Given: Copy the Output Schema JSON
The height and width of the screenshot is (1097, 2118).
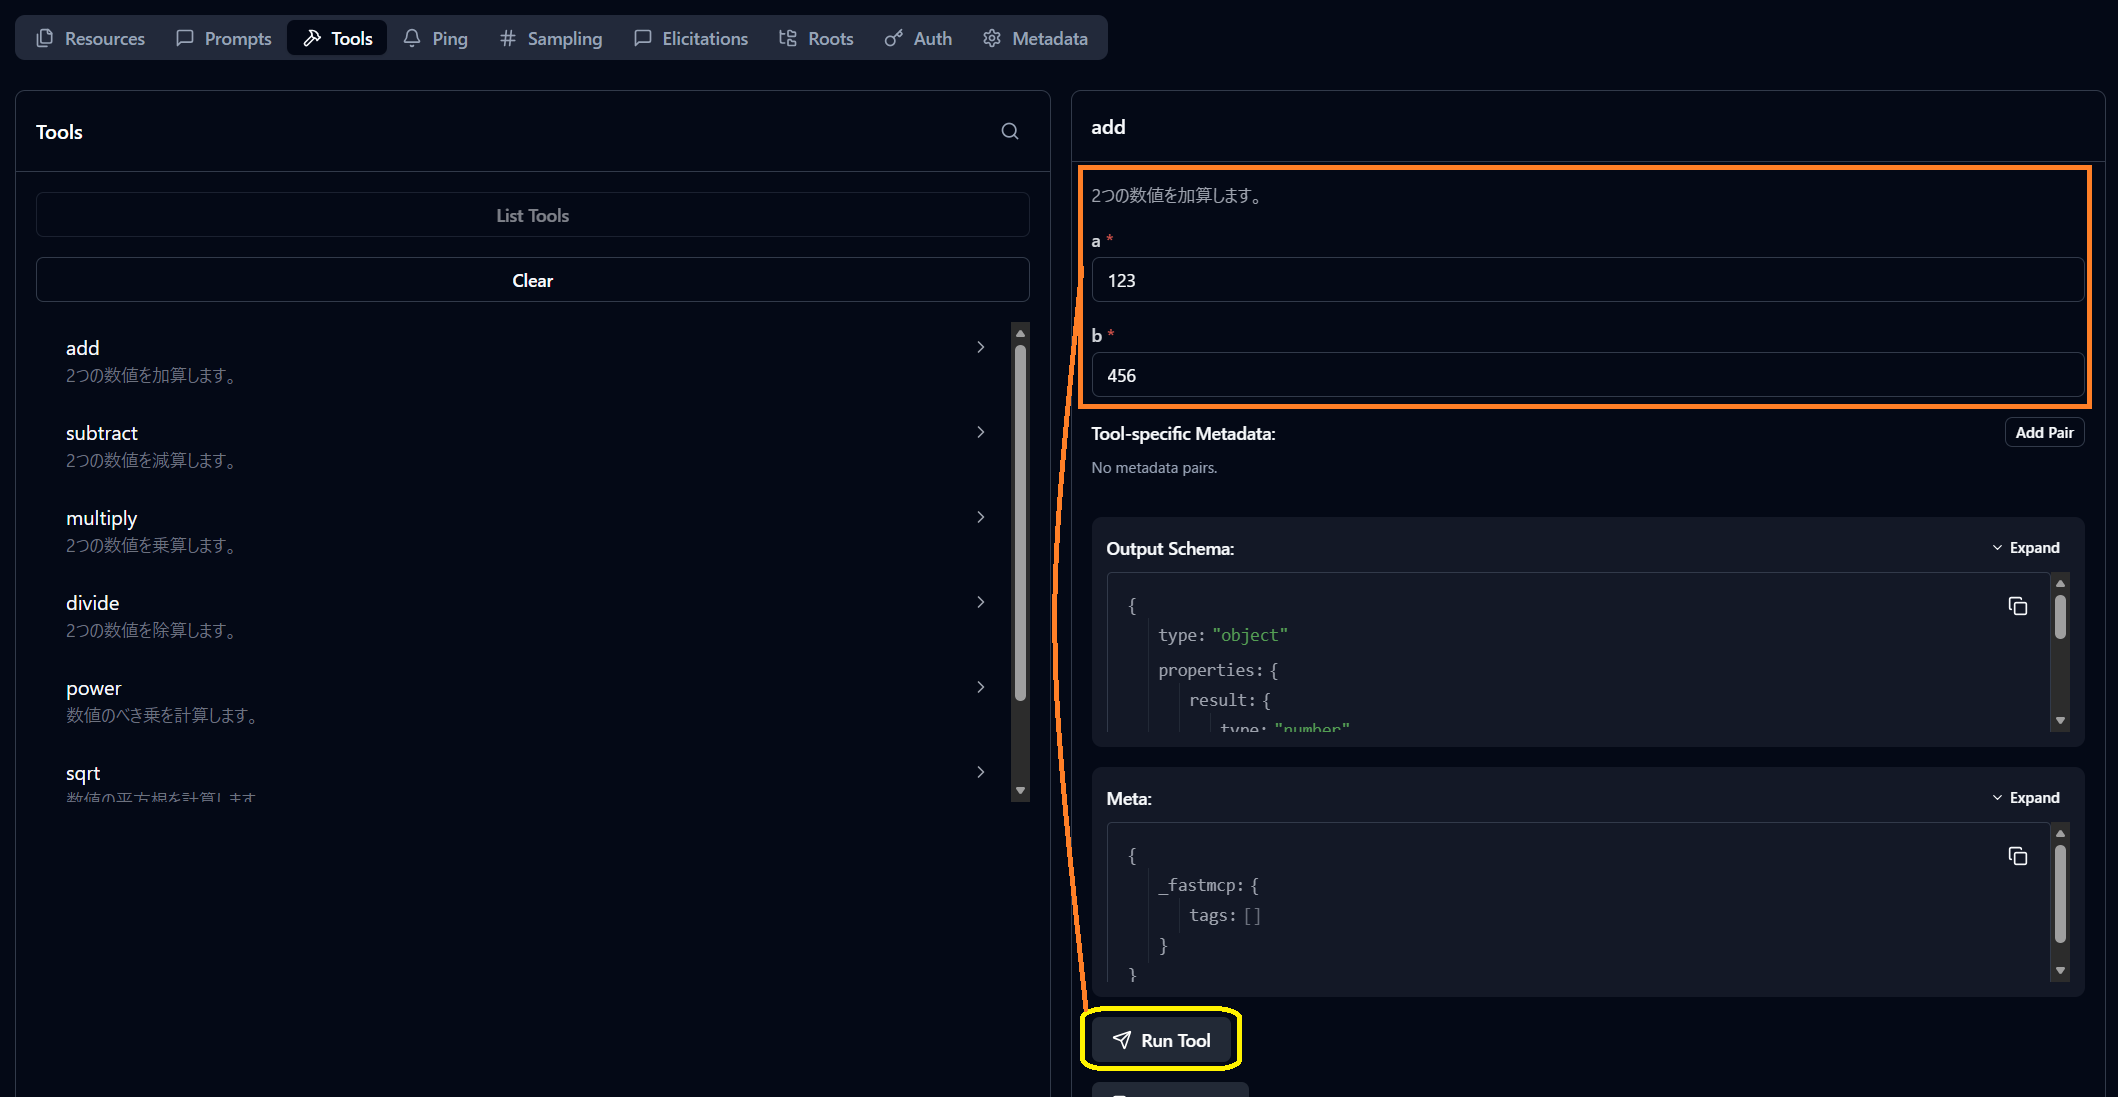Looking at the screenshot, I should click(2017, 606).
